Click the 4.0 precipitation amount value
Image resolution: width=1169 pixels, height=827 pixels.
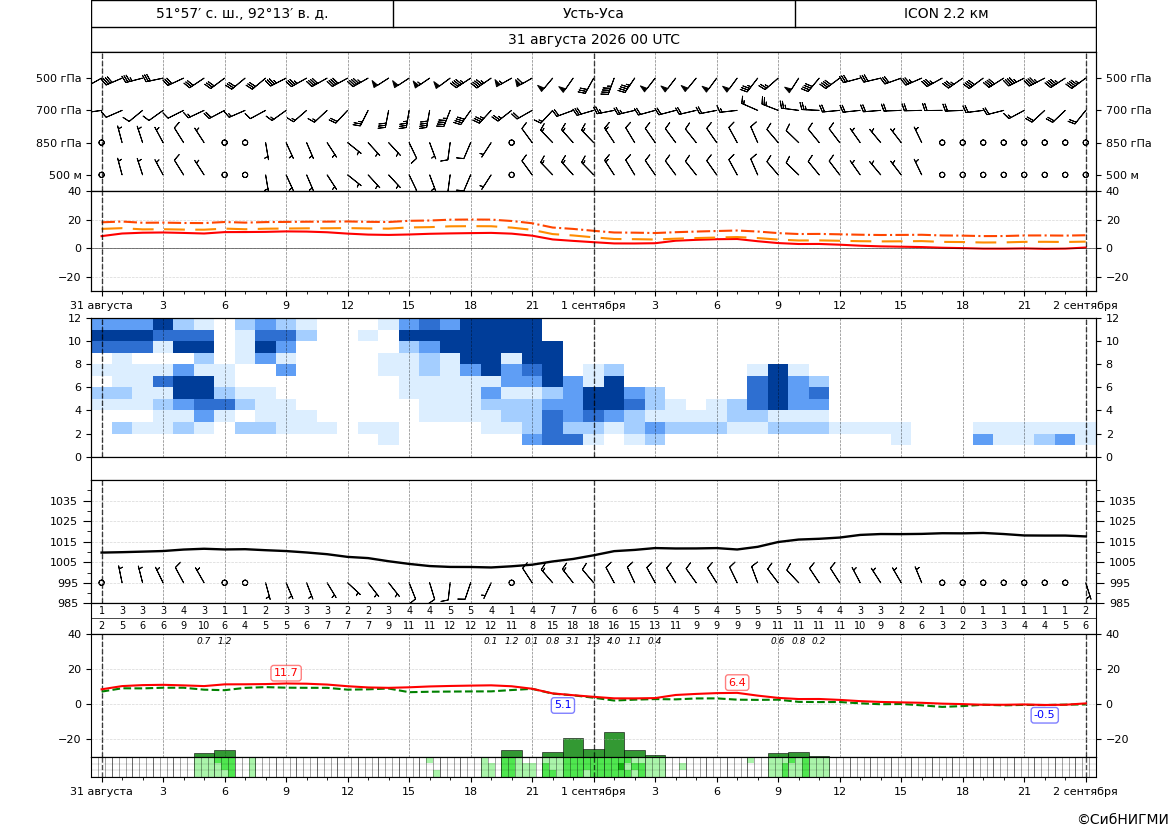(x=614, y=641)
